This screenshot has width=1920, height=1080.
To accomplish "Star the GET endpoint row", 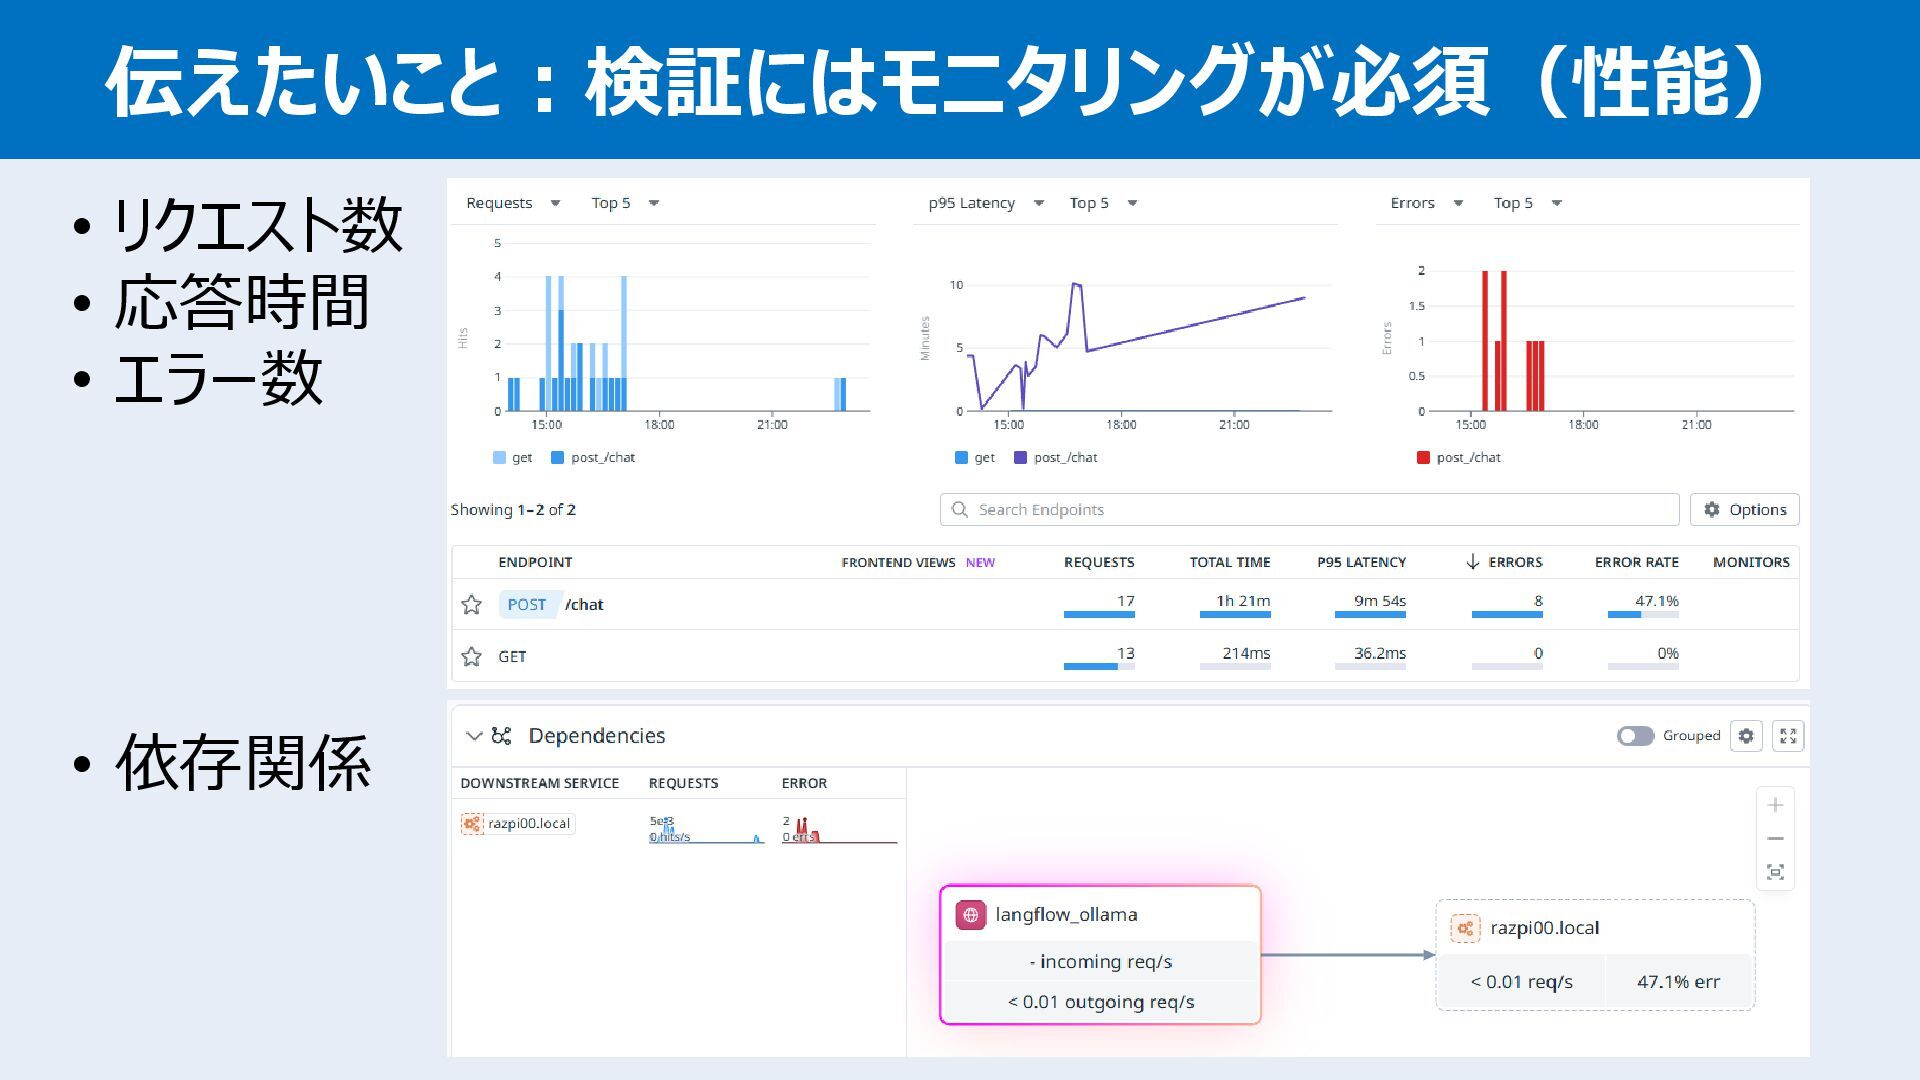I will pos(471,656).
